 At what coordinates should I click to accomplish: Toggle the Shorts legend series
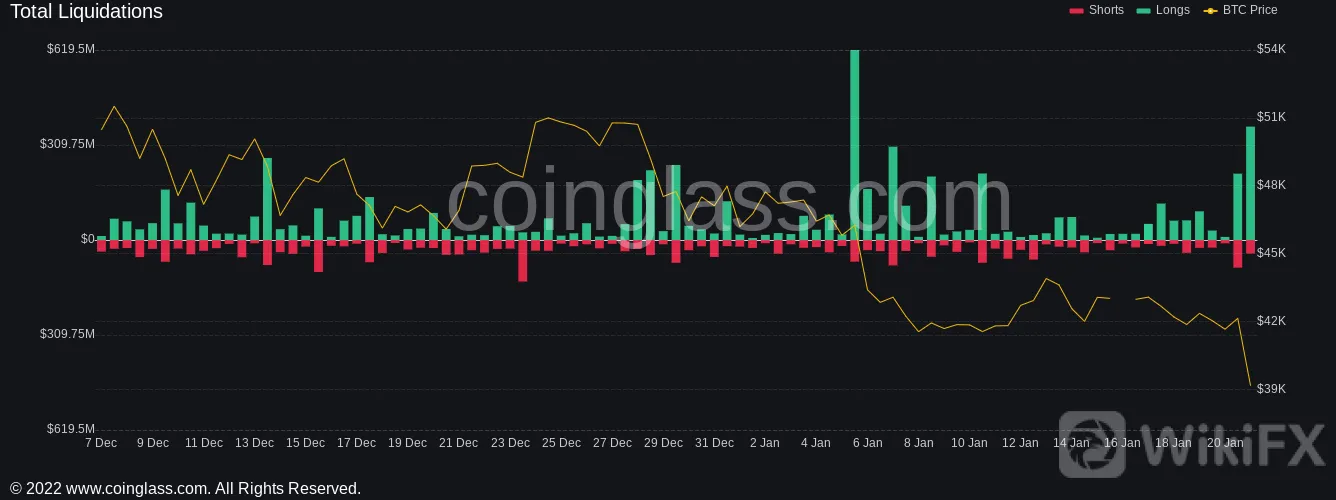click(x=1096, y=10)
